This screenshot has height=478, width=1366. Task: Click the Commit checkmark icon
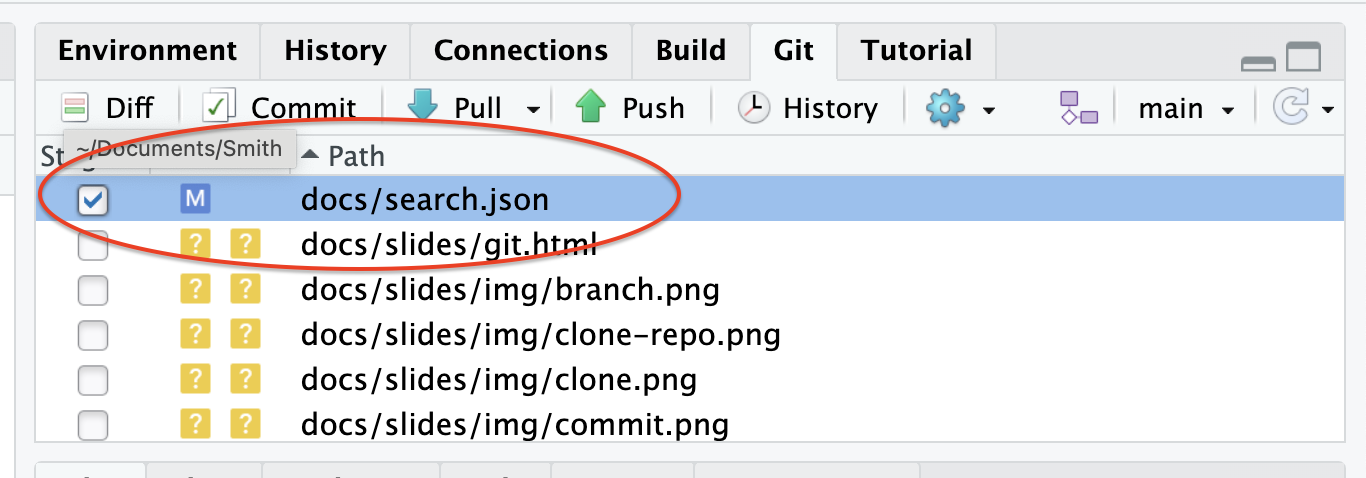(218, 108)
